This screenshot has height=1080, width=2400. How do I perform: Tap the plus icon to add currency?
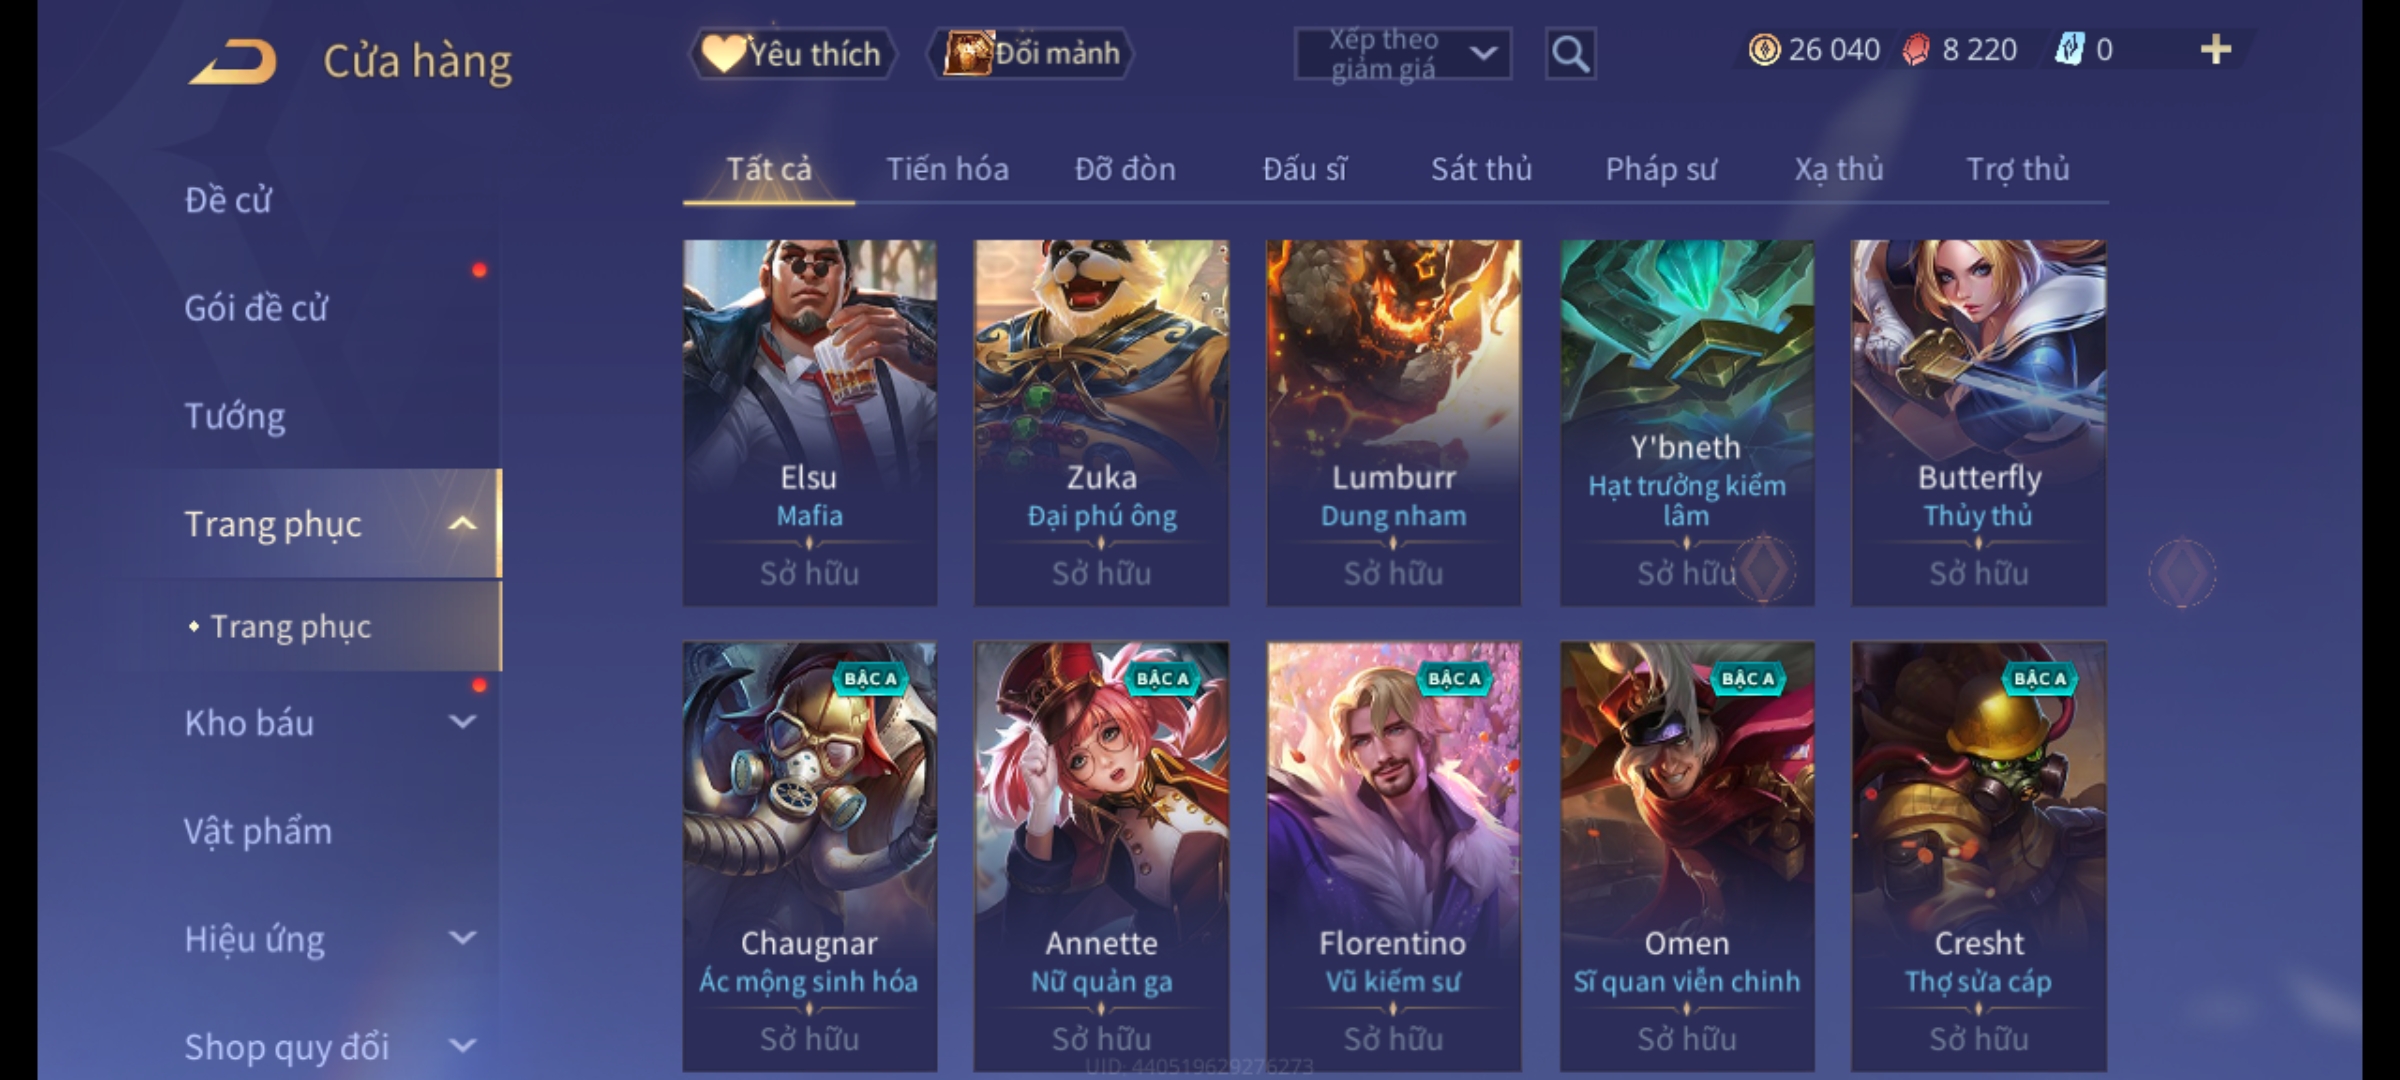click(2216, 49)
